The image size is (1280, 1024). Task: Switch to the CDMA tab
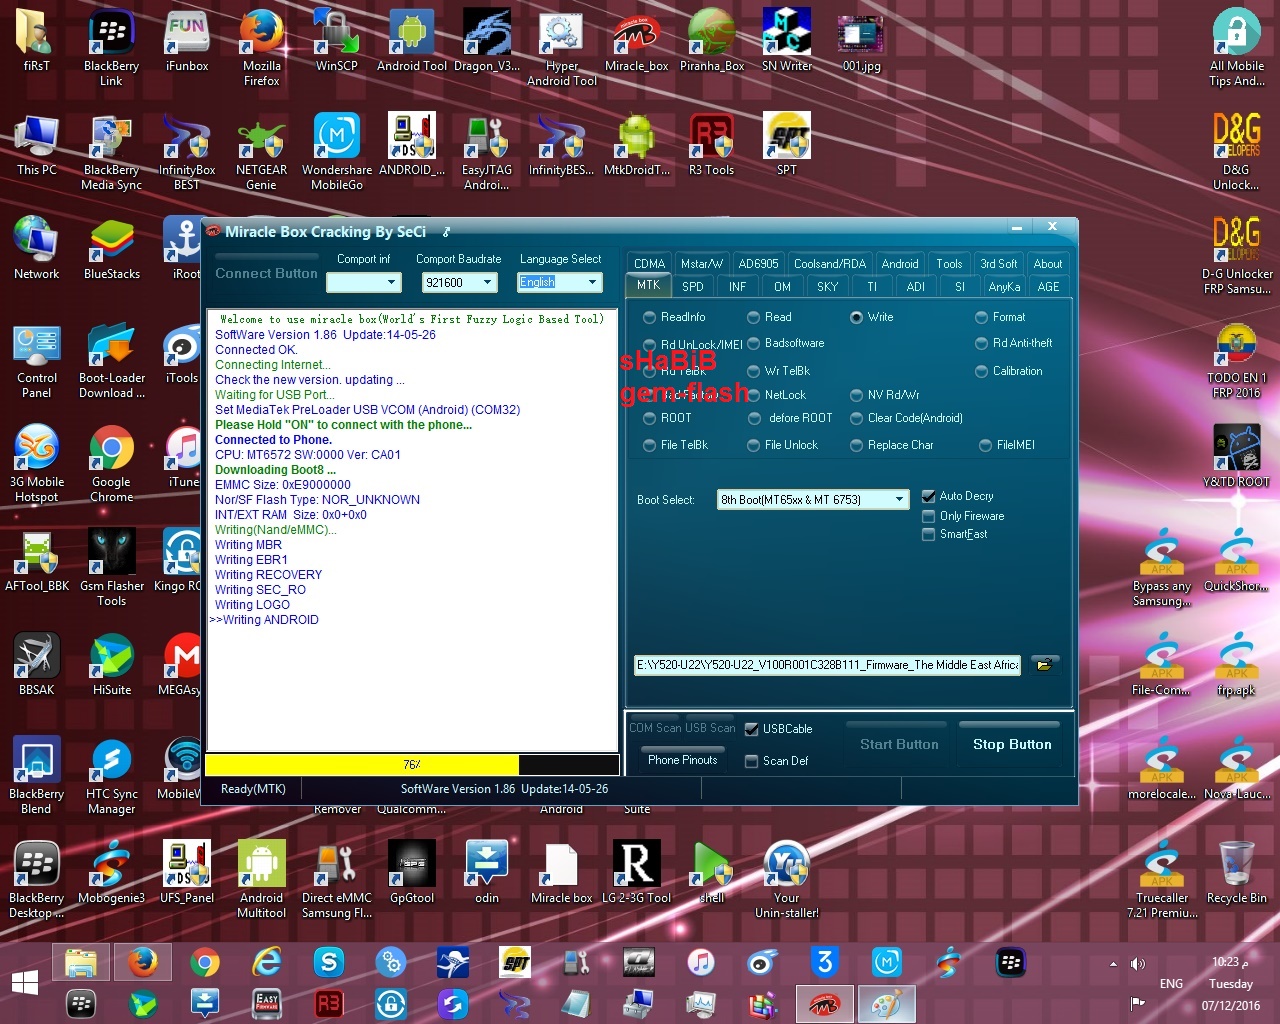[649, 264]
